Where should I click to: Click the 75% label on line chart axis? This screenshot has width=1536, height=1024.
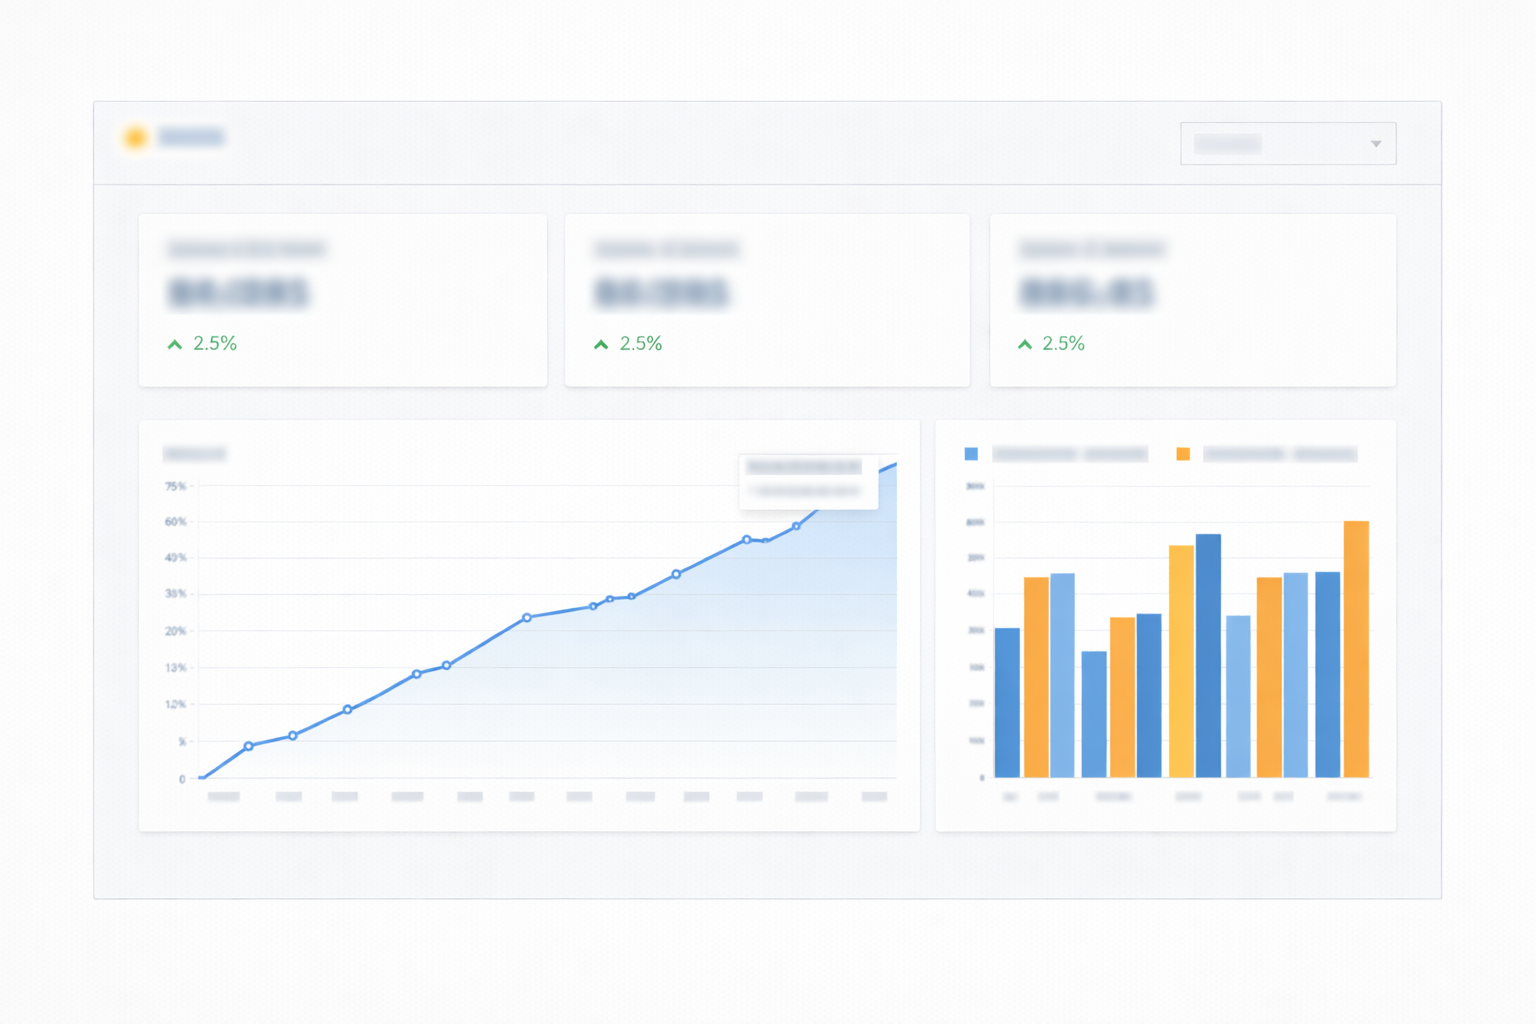(176, 486)
